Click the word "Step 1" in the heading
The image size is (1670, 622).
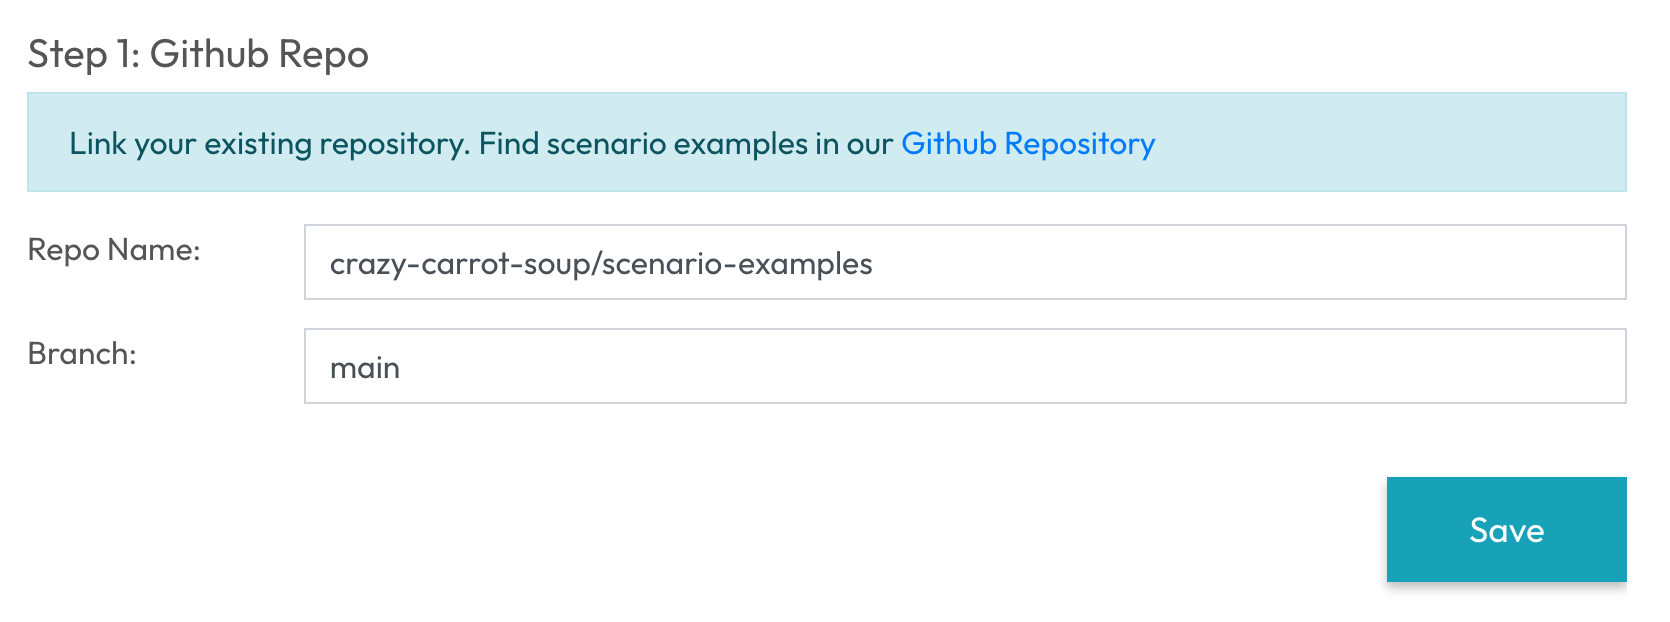(x=84, y=54)
